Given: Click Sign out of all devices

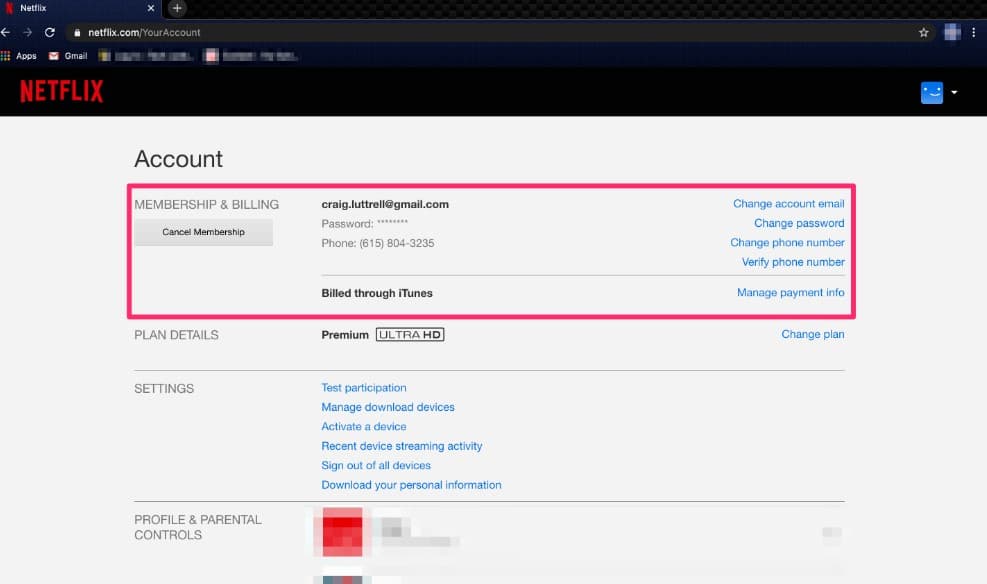Looking at the screenshot, I should point(376,466).
